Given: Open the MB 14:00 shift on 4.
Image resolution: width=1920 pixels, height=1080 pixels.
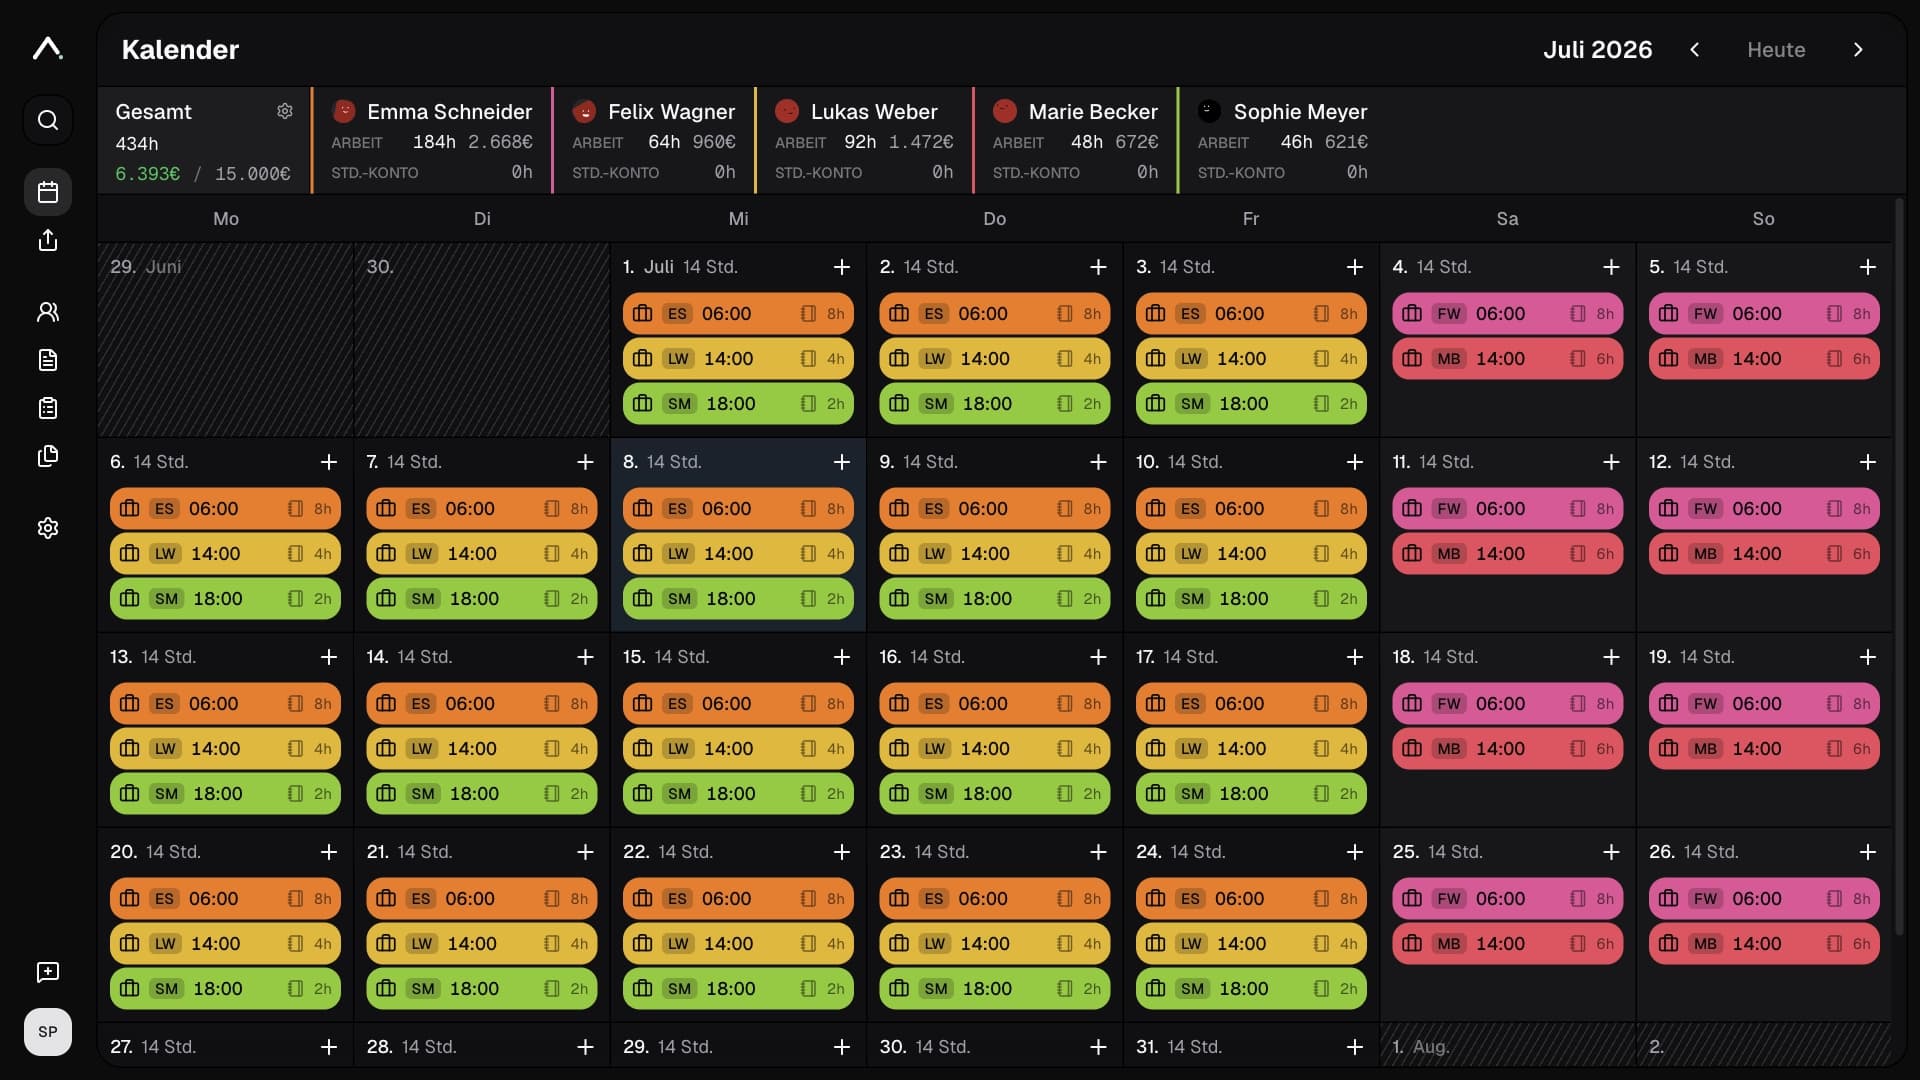Looking at the screenshot, I should [1507, 359].
